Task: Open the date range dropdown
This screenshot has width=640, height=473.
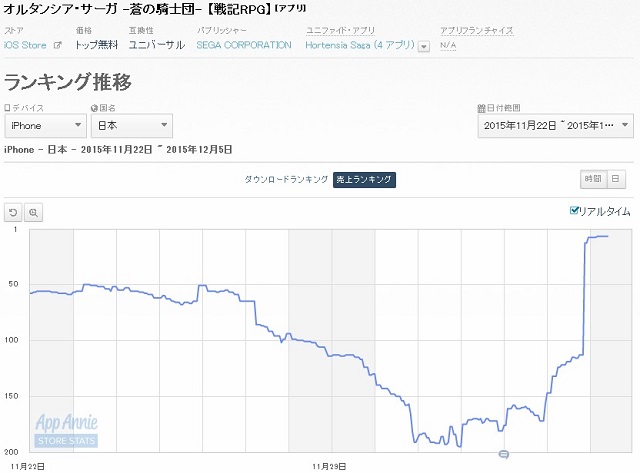Action: click(555, 125)
